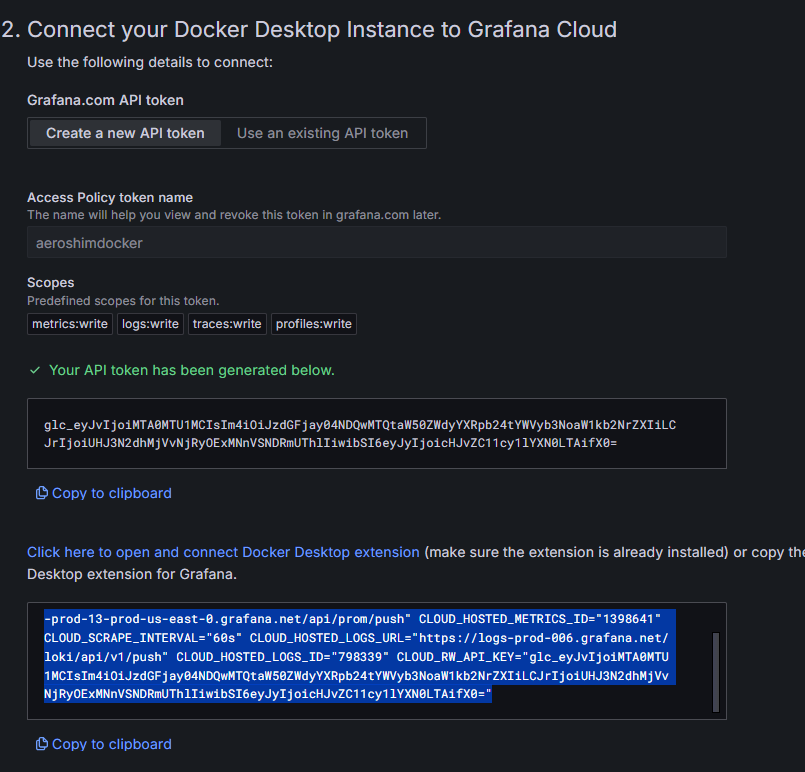Click the 'Predefined scopes for this token' text
805x772 pixels.
(123, 301)
